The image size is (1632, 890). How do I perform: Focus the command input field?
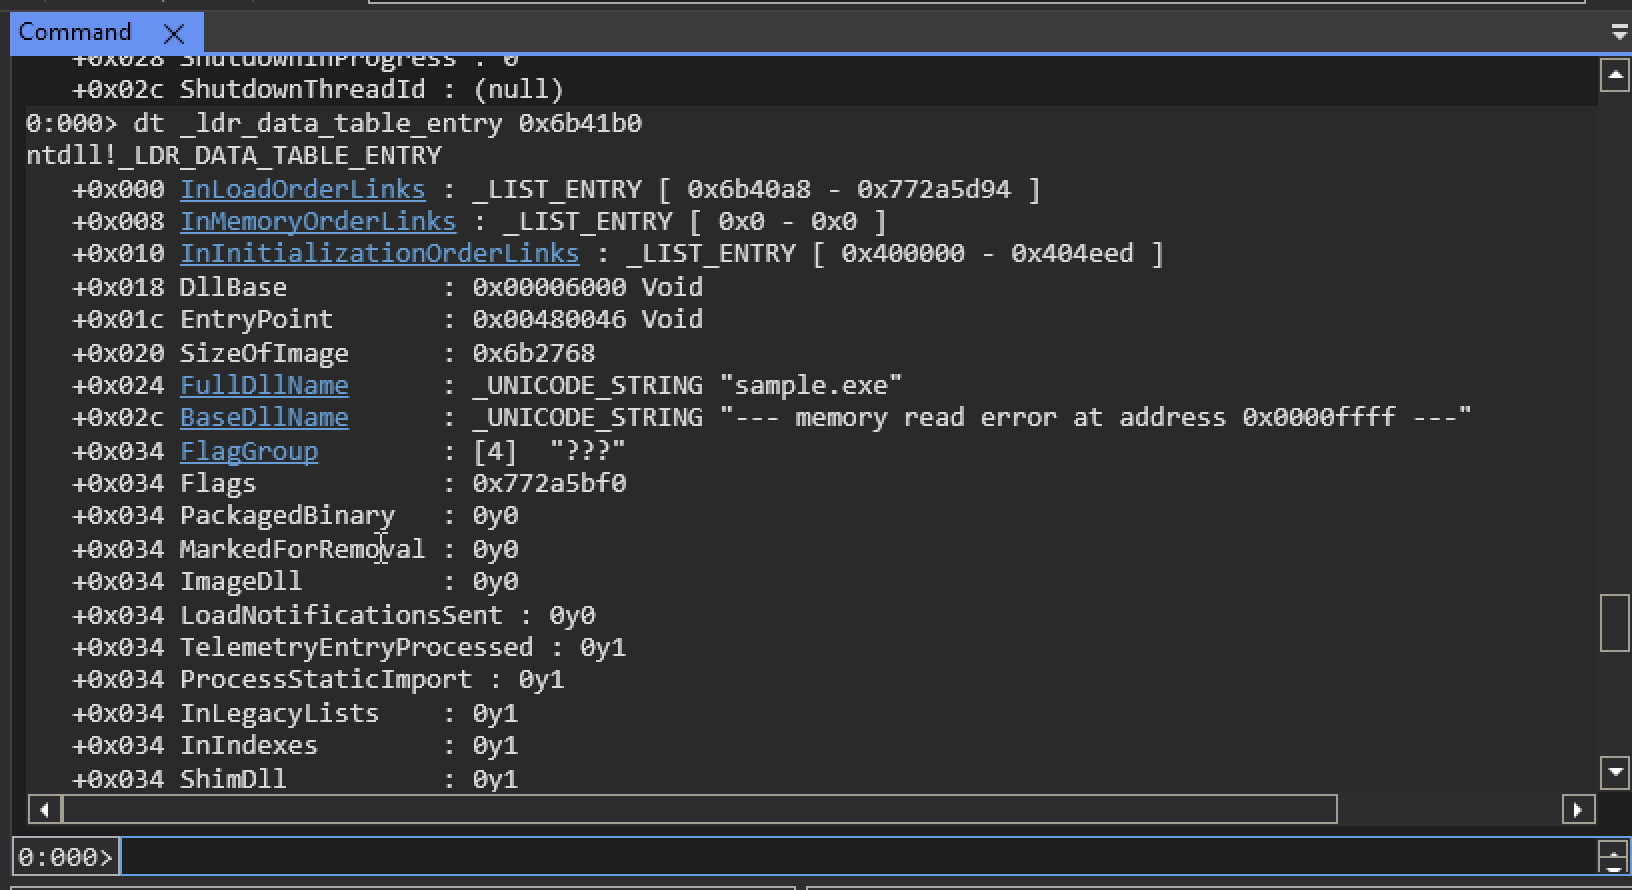[858, 857]
